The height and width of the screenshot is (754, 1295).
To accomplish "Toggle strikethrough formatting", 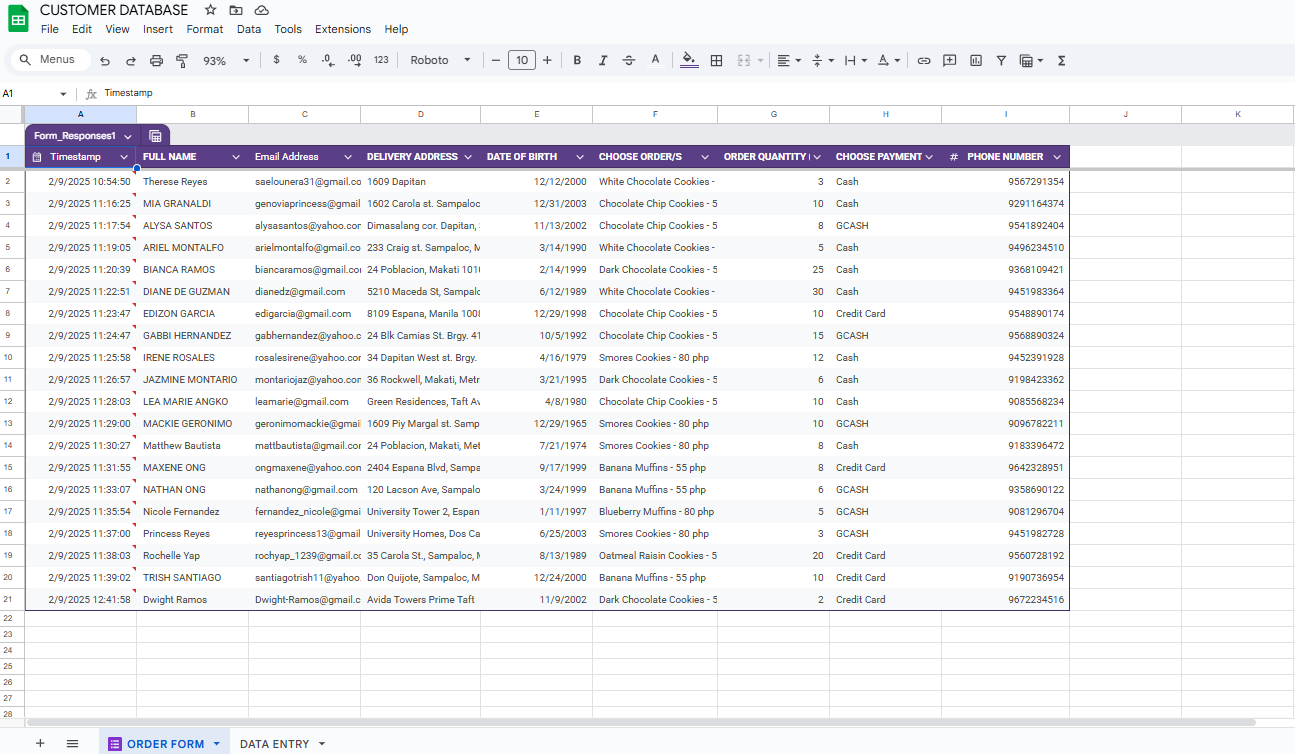I will point(629,61).
